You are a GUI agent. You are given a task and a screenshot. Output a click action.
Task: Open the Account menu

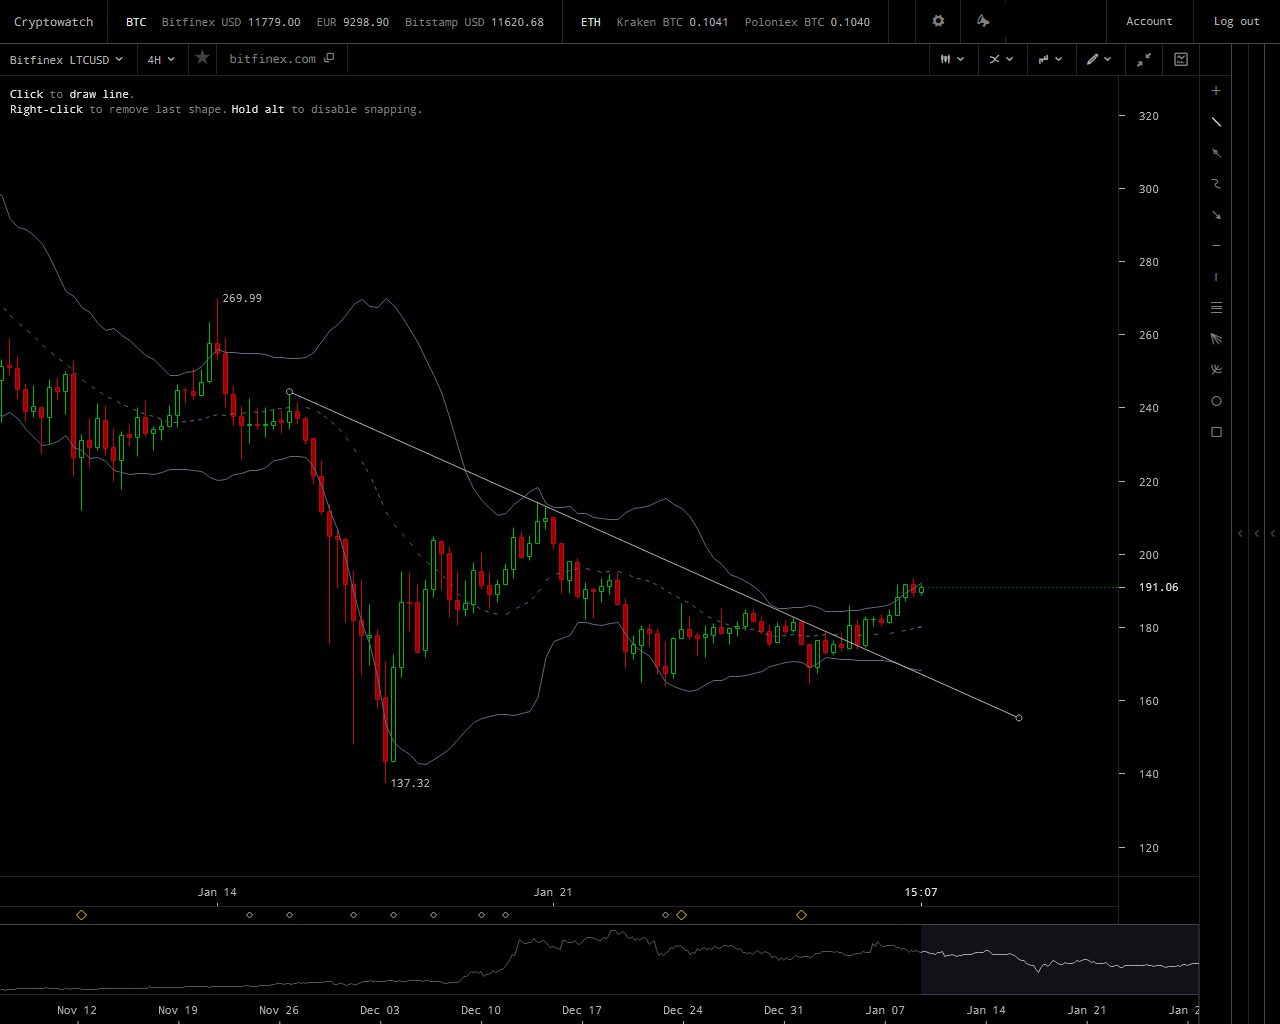pyautogui.click(x=1149, y=21)
